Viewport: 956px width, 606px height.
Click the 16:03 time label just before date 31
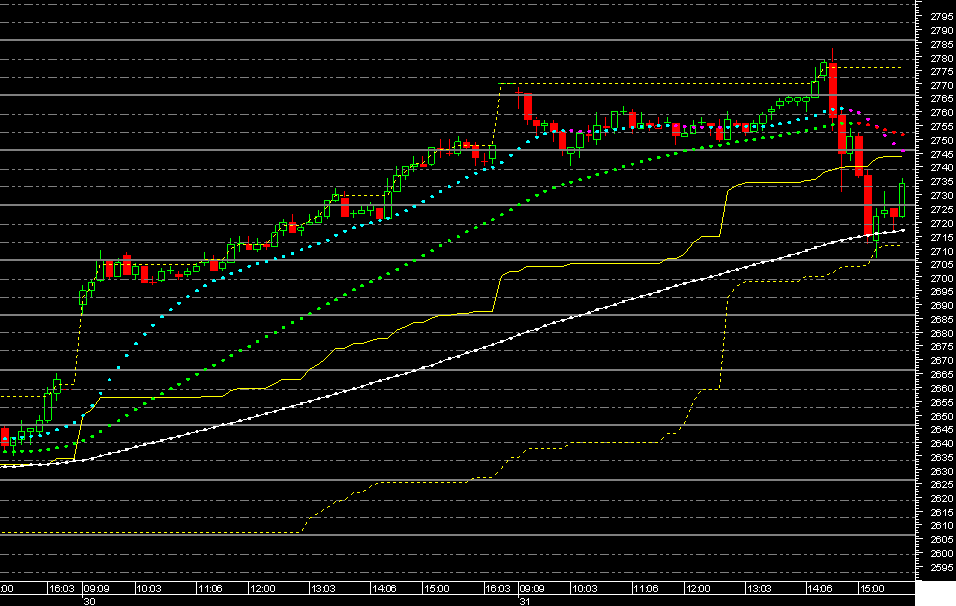coord(498,589)
